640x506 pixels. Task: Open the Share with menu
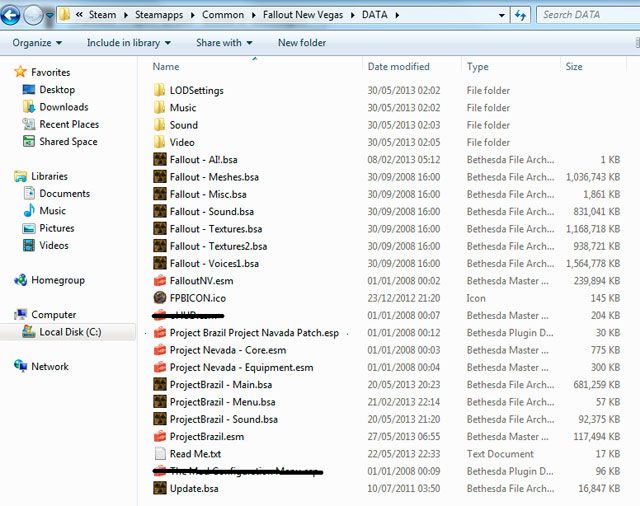coord(224,43)
